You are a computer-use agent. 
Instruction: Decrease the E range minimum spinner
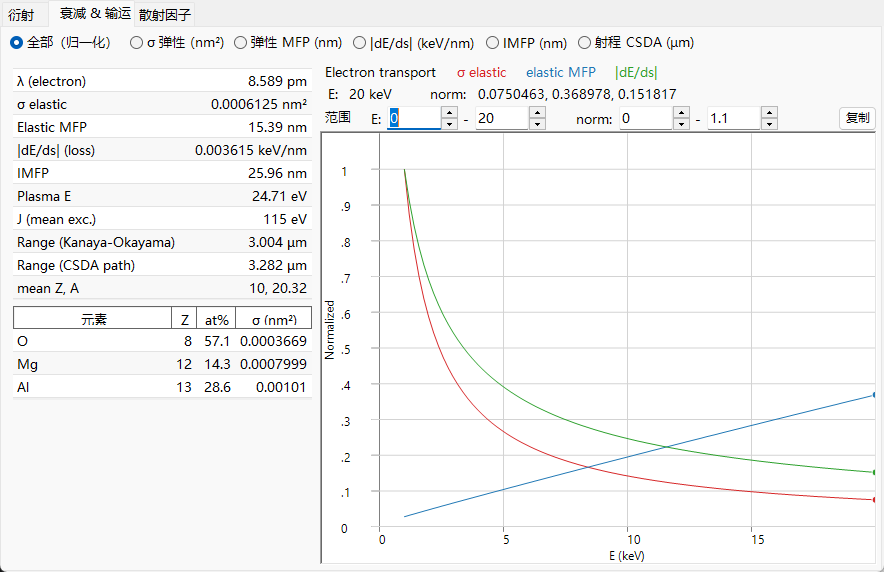(x=449, y=124)
